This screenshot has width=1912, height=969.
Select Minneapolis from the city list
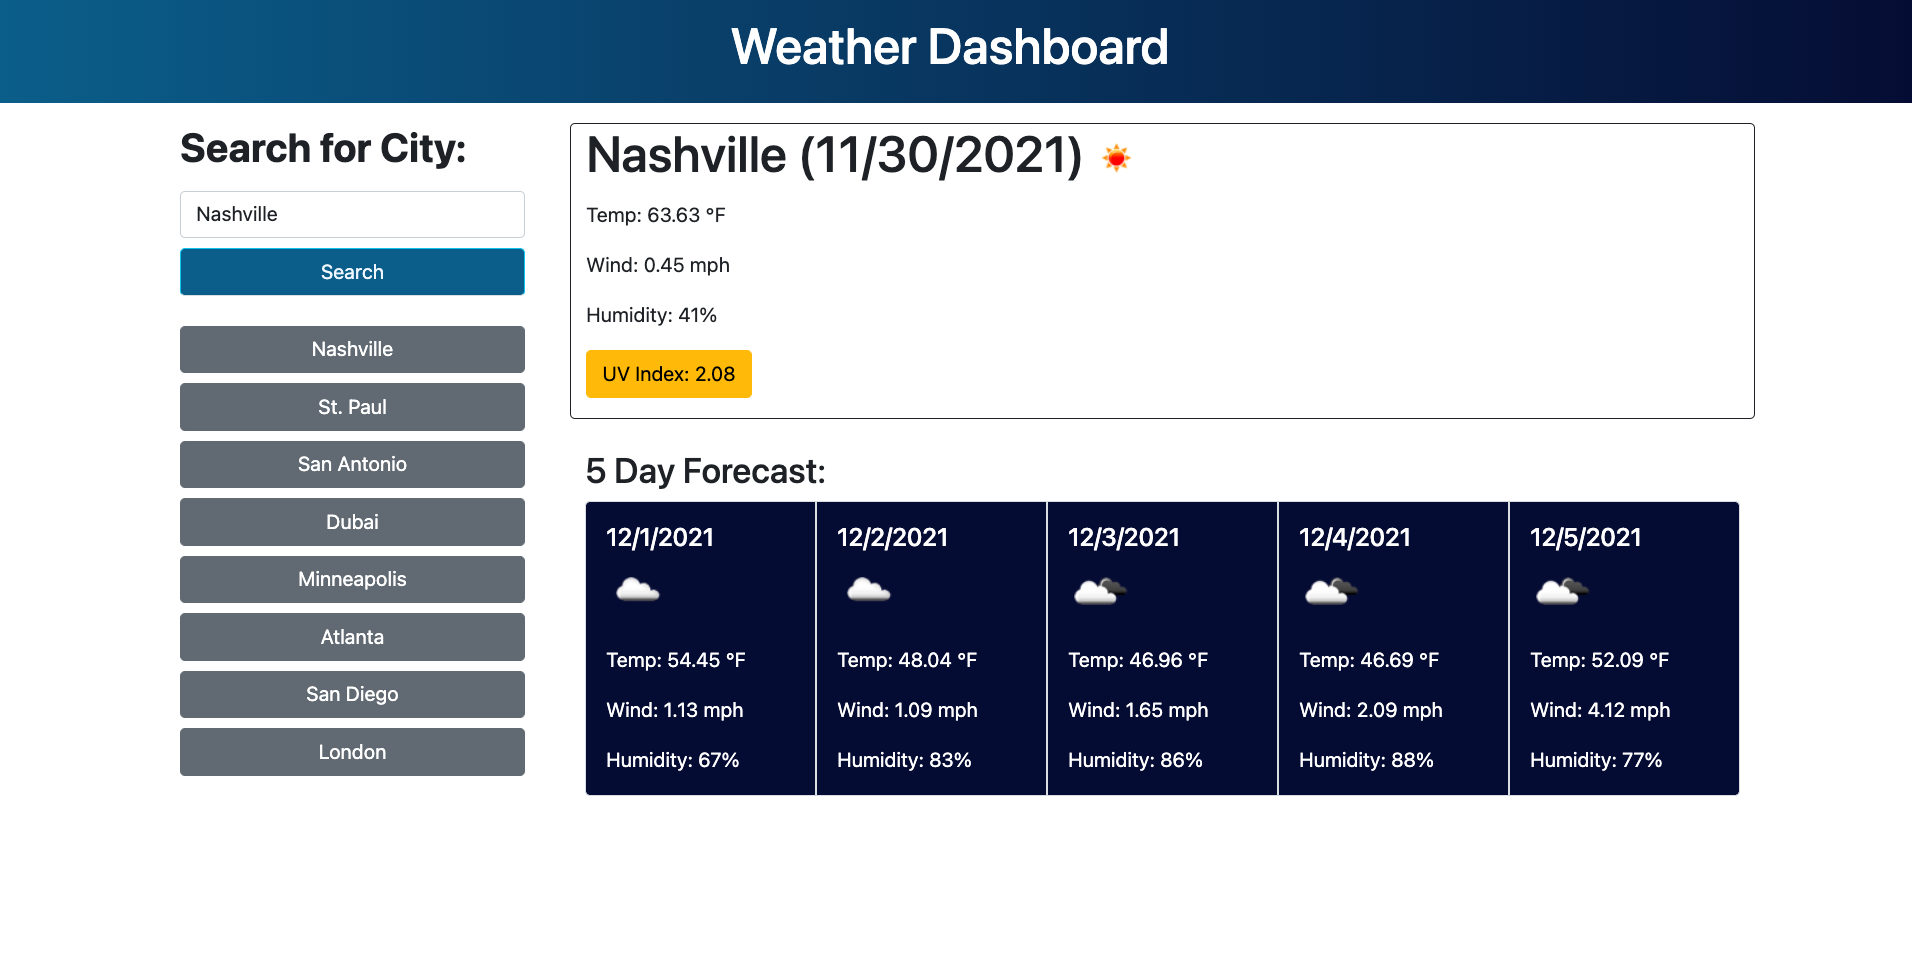point(352,579)
